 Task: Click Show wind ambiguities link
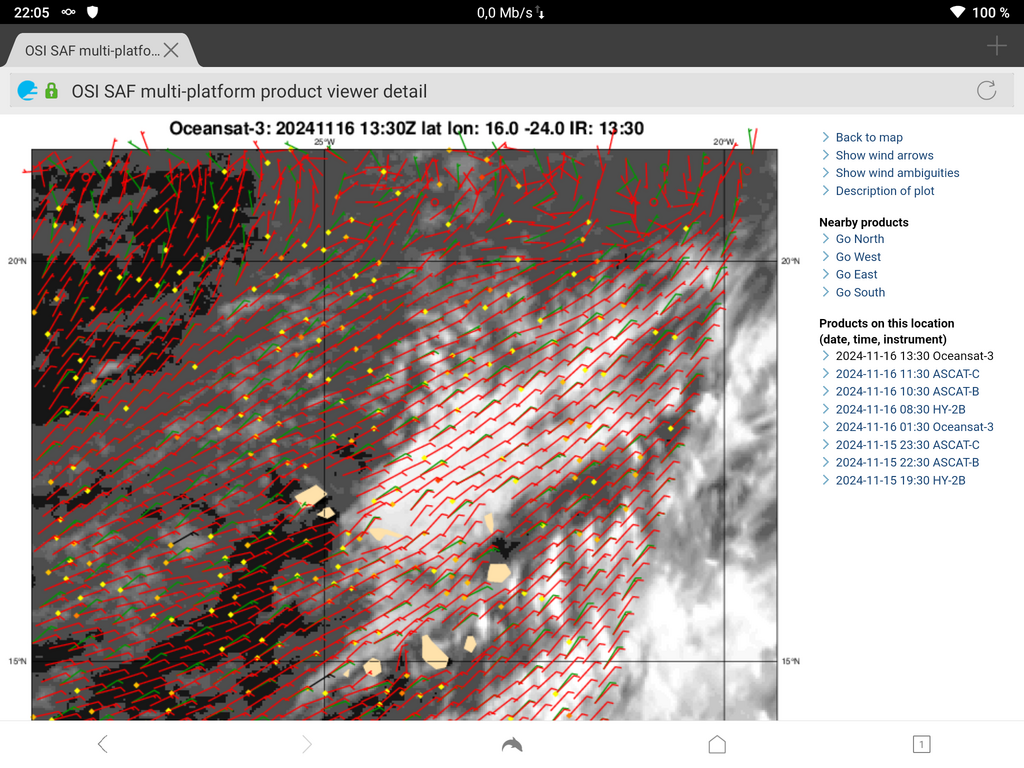point(897,172)
